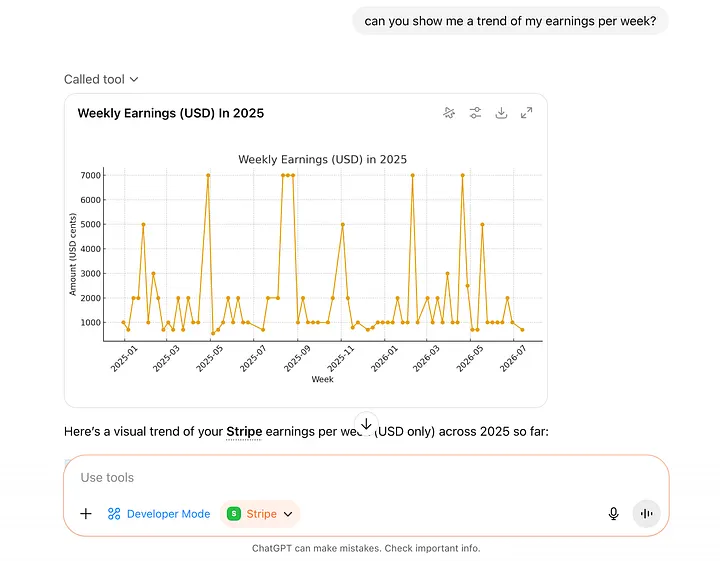Download the Weekly Earnings chart

[x=501, y=113]
